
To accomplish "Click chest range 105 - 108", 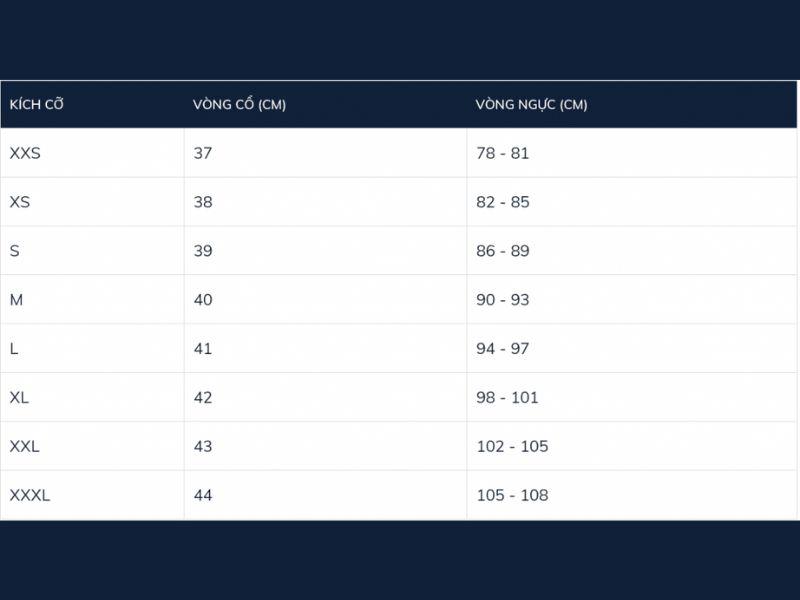I will (x=512, y=495).
